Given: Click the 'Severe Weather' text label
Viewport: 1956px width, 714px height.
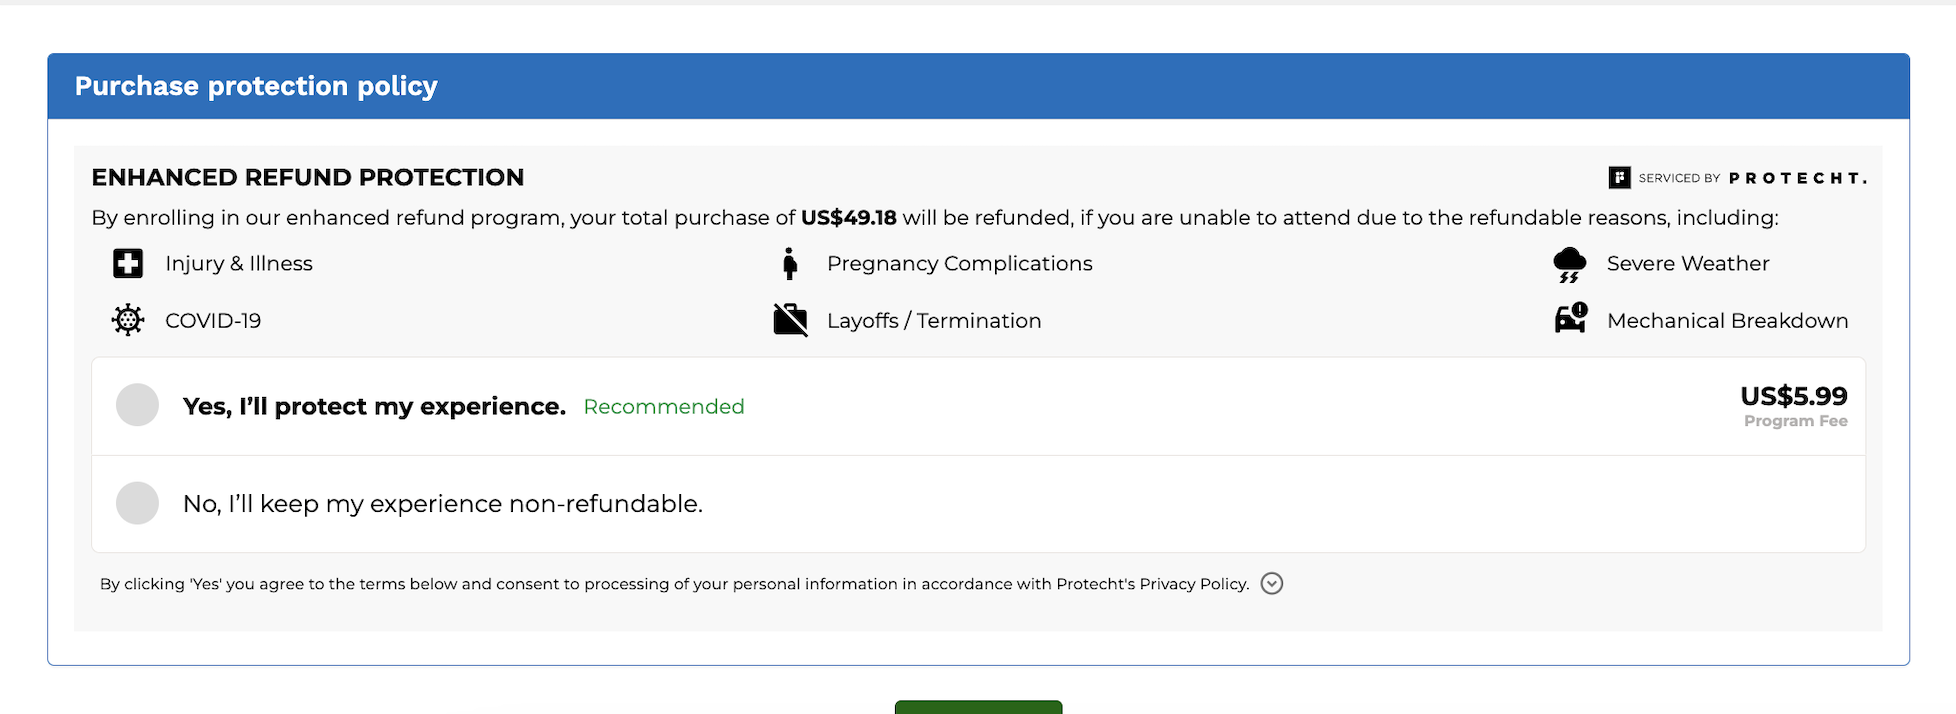Looking at the screenshot, I should tap(1688, 264).
